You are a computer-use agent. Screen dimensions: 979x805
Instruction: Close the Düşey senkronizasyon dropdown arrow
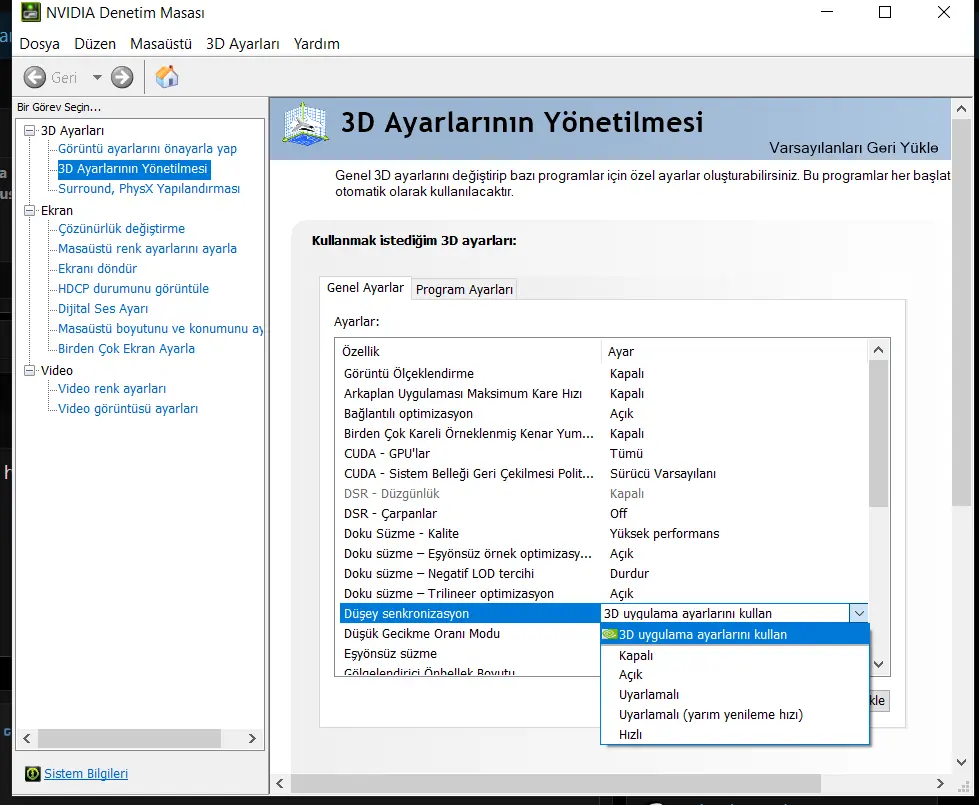click(859, 613)
